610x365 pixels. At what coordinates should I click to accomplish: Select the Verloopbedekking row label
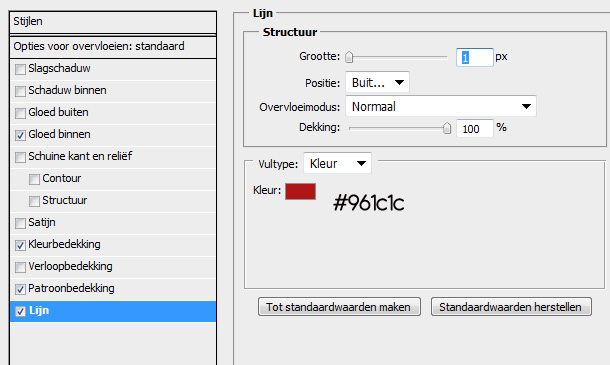pyautogui.click(x=70, y=266)
